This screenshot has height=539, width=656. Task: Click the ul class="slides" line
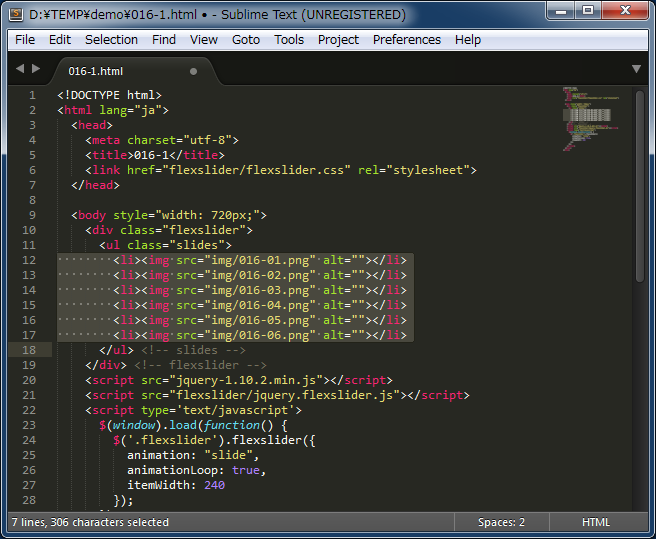(x=165, y=245)
